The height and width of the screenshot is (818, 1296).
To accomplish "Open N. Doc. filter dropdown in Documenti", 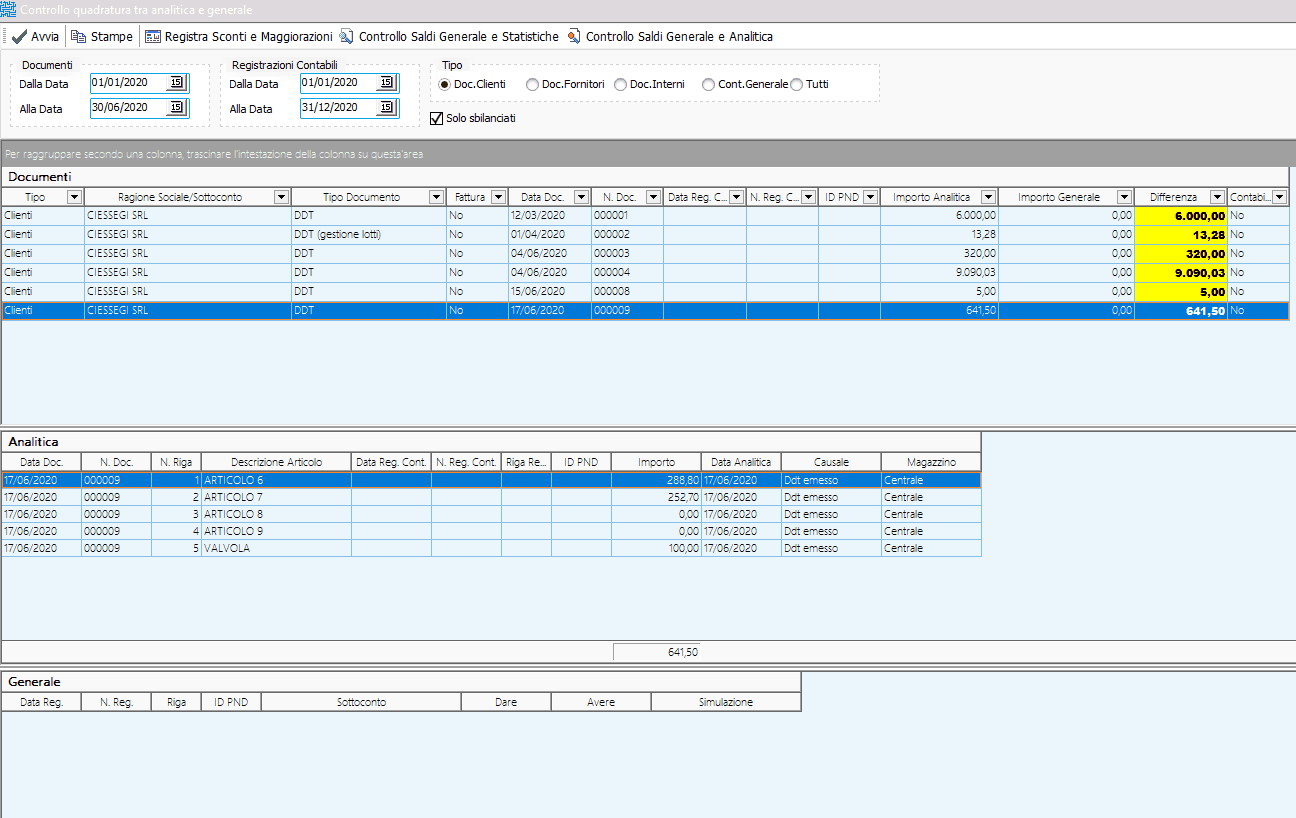I will click(x=654, y=198).
